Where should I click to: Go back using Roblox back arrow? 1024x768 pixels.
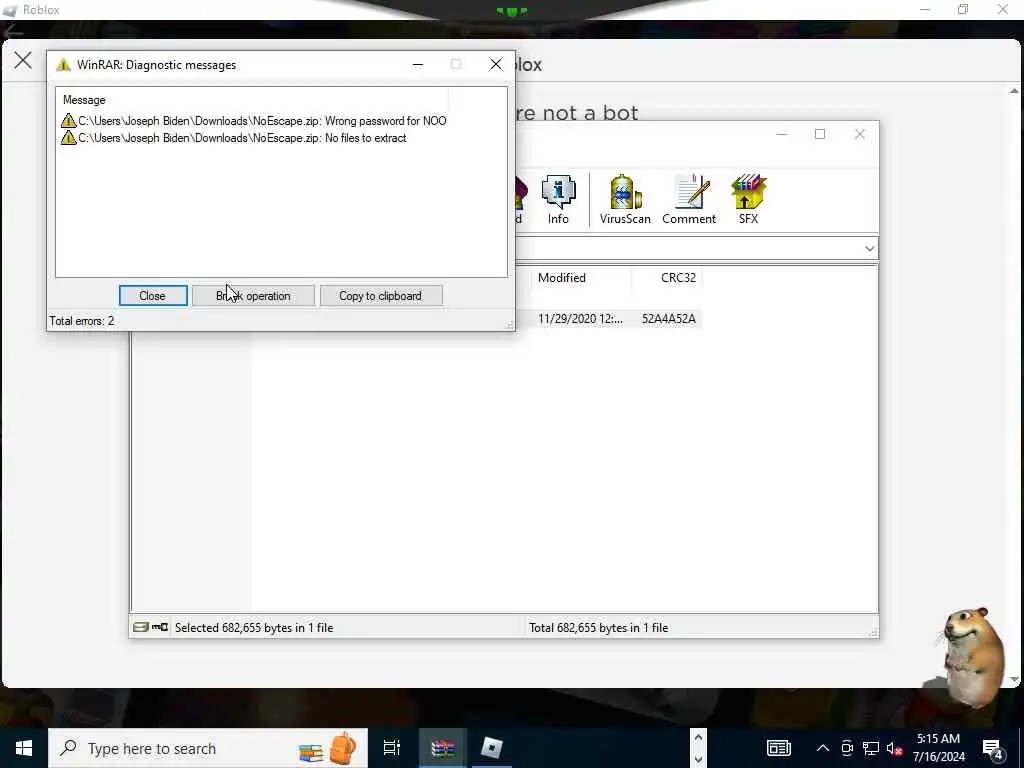(x=13, y=31)
